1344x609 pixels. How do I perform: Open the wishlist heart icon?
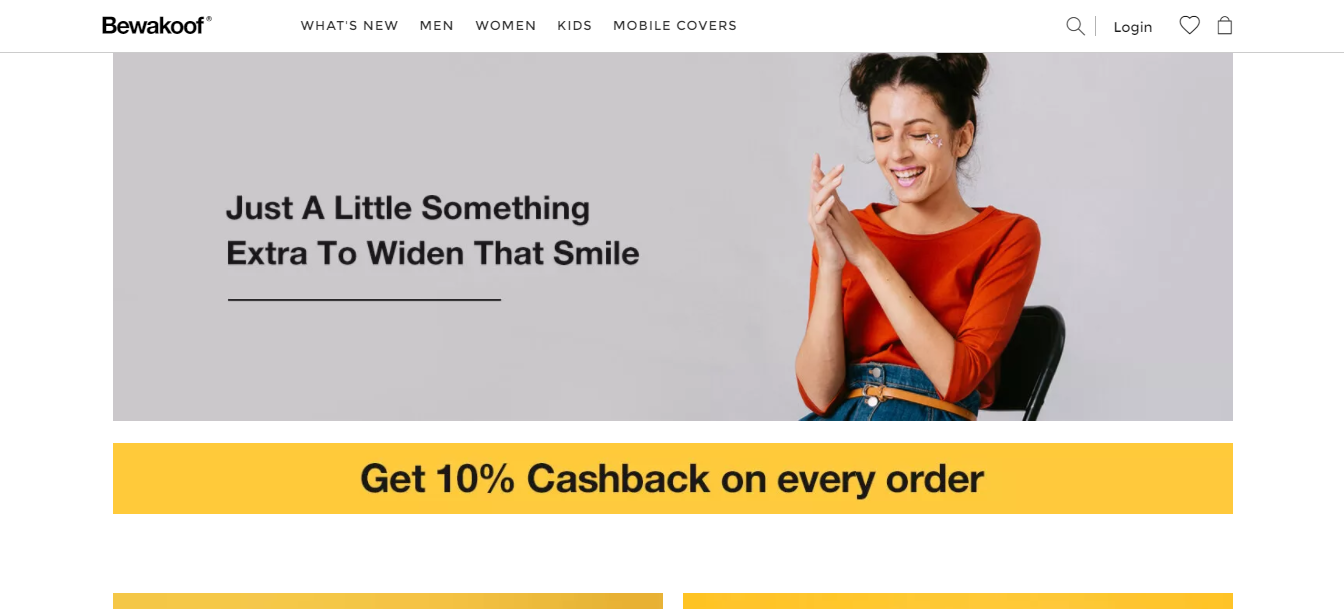(x=1189, y=25)
